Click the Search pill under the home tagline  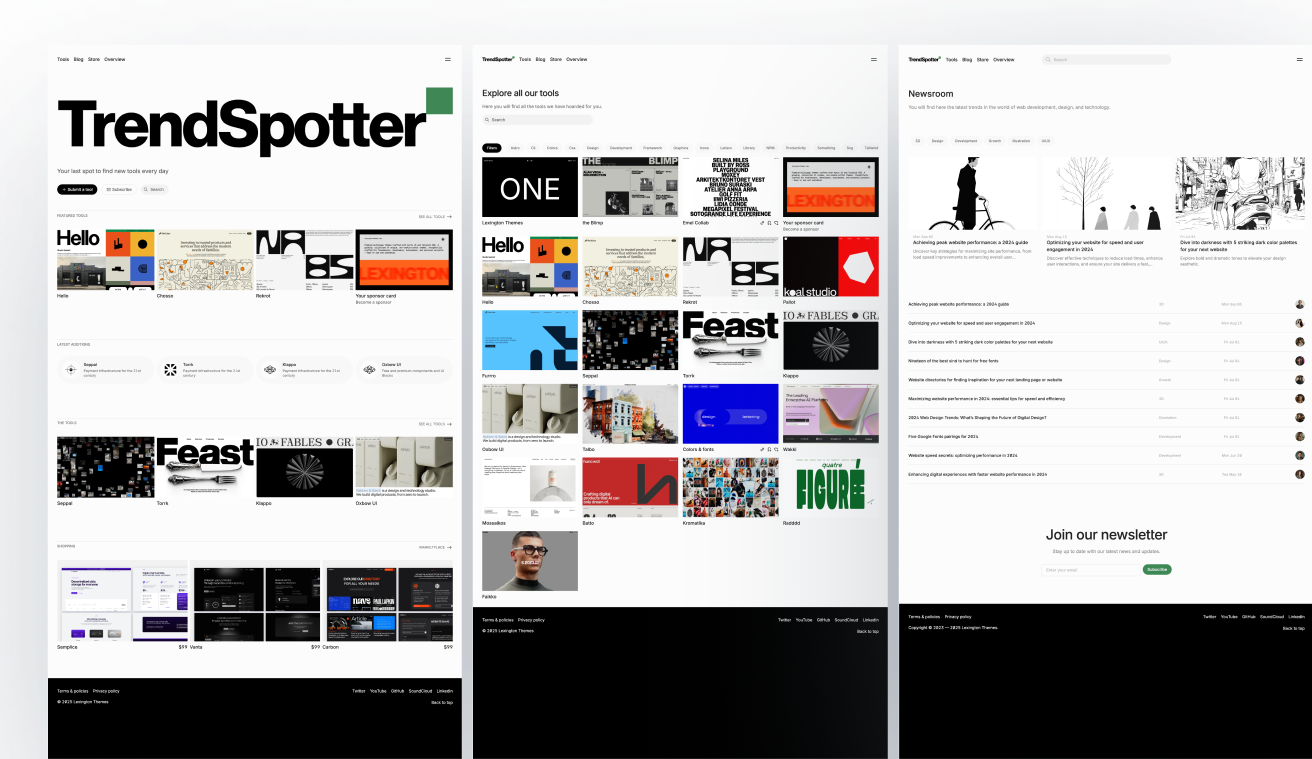(x=154, y=189)
